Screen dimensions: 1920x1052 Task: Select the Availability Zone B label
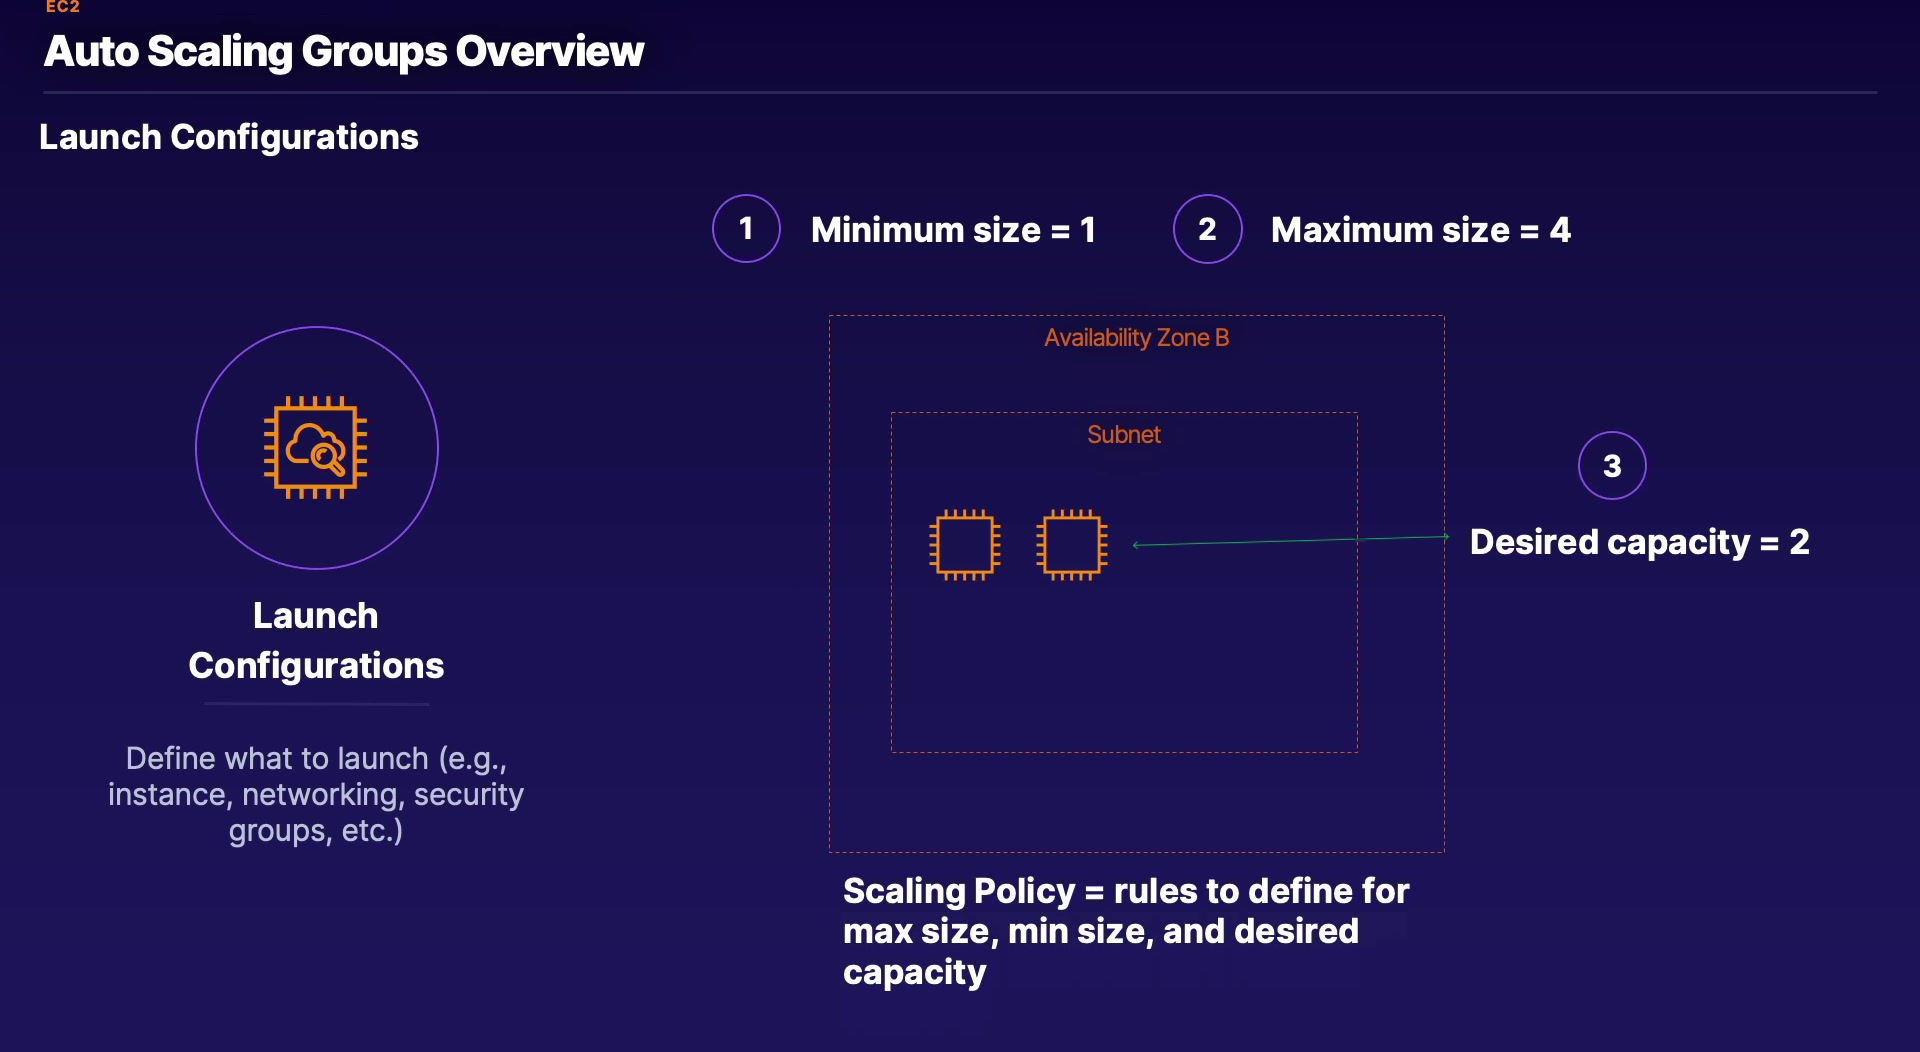1136,338
